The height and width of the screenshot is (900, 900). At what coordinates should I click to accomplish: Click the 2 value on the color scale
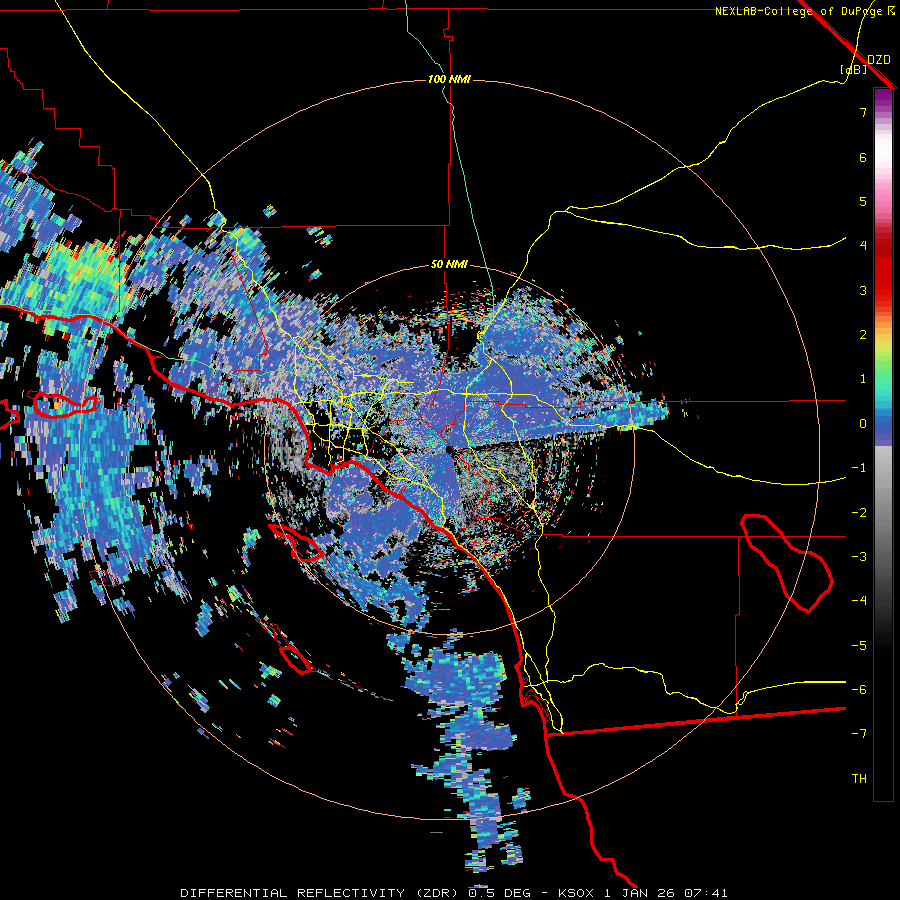click(x=863, y=335)
